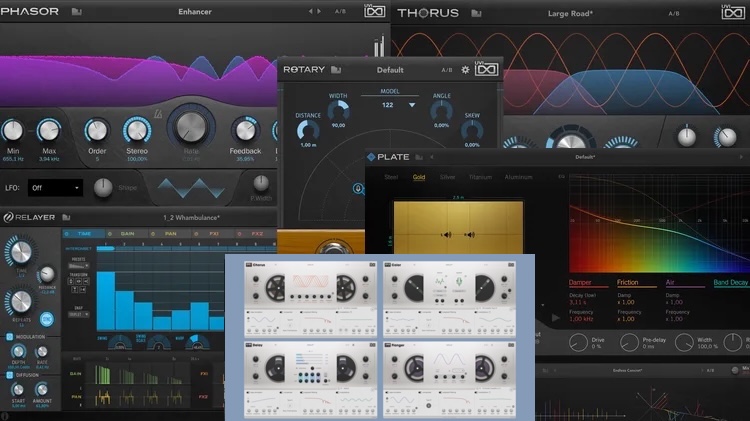750x421 pixels.
Task: Open Phasor preset browser folder icon
Action: [x=77, y=11]
